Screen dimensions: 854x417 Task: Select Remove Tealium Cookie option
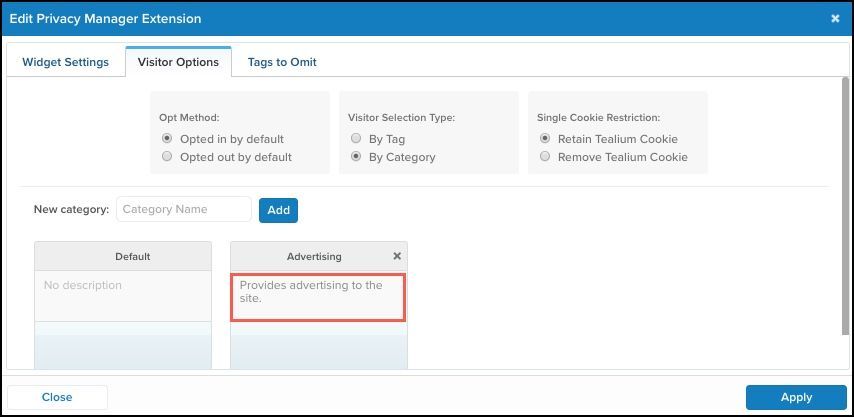(x=545, y=157)
